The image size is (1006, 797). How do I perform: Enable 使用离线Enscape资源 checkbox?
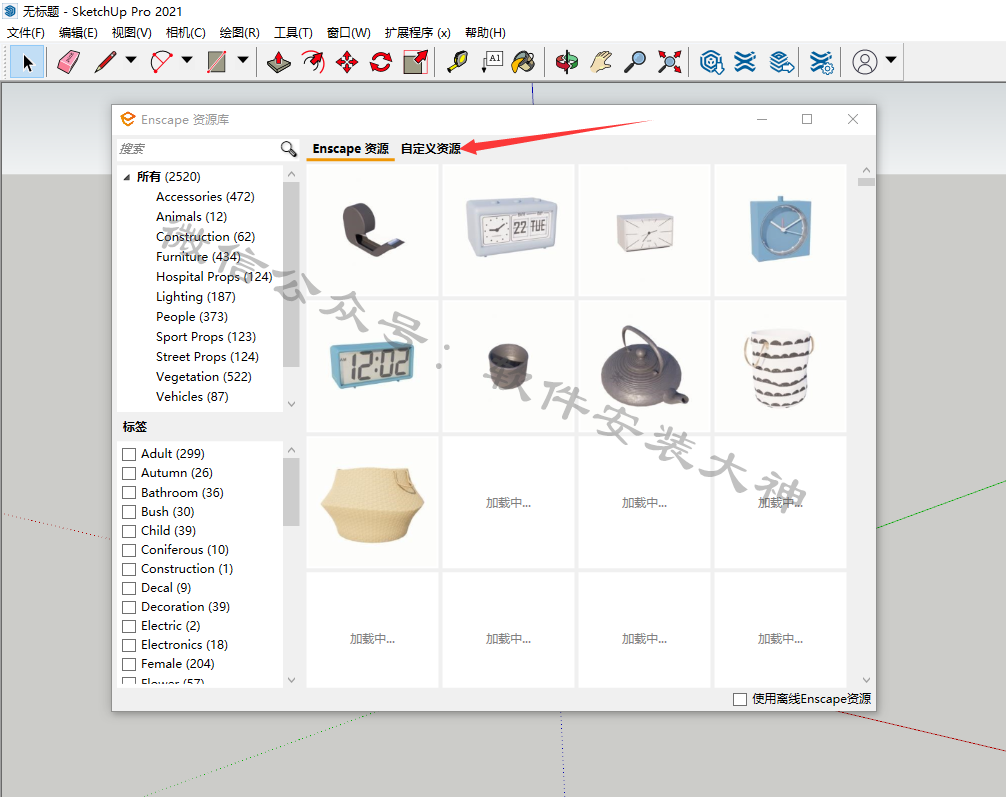click(740, 699)
